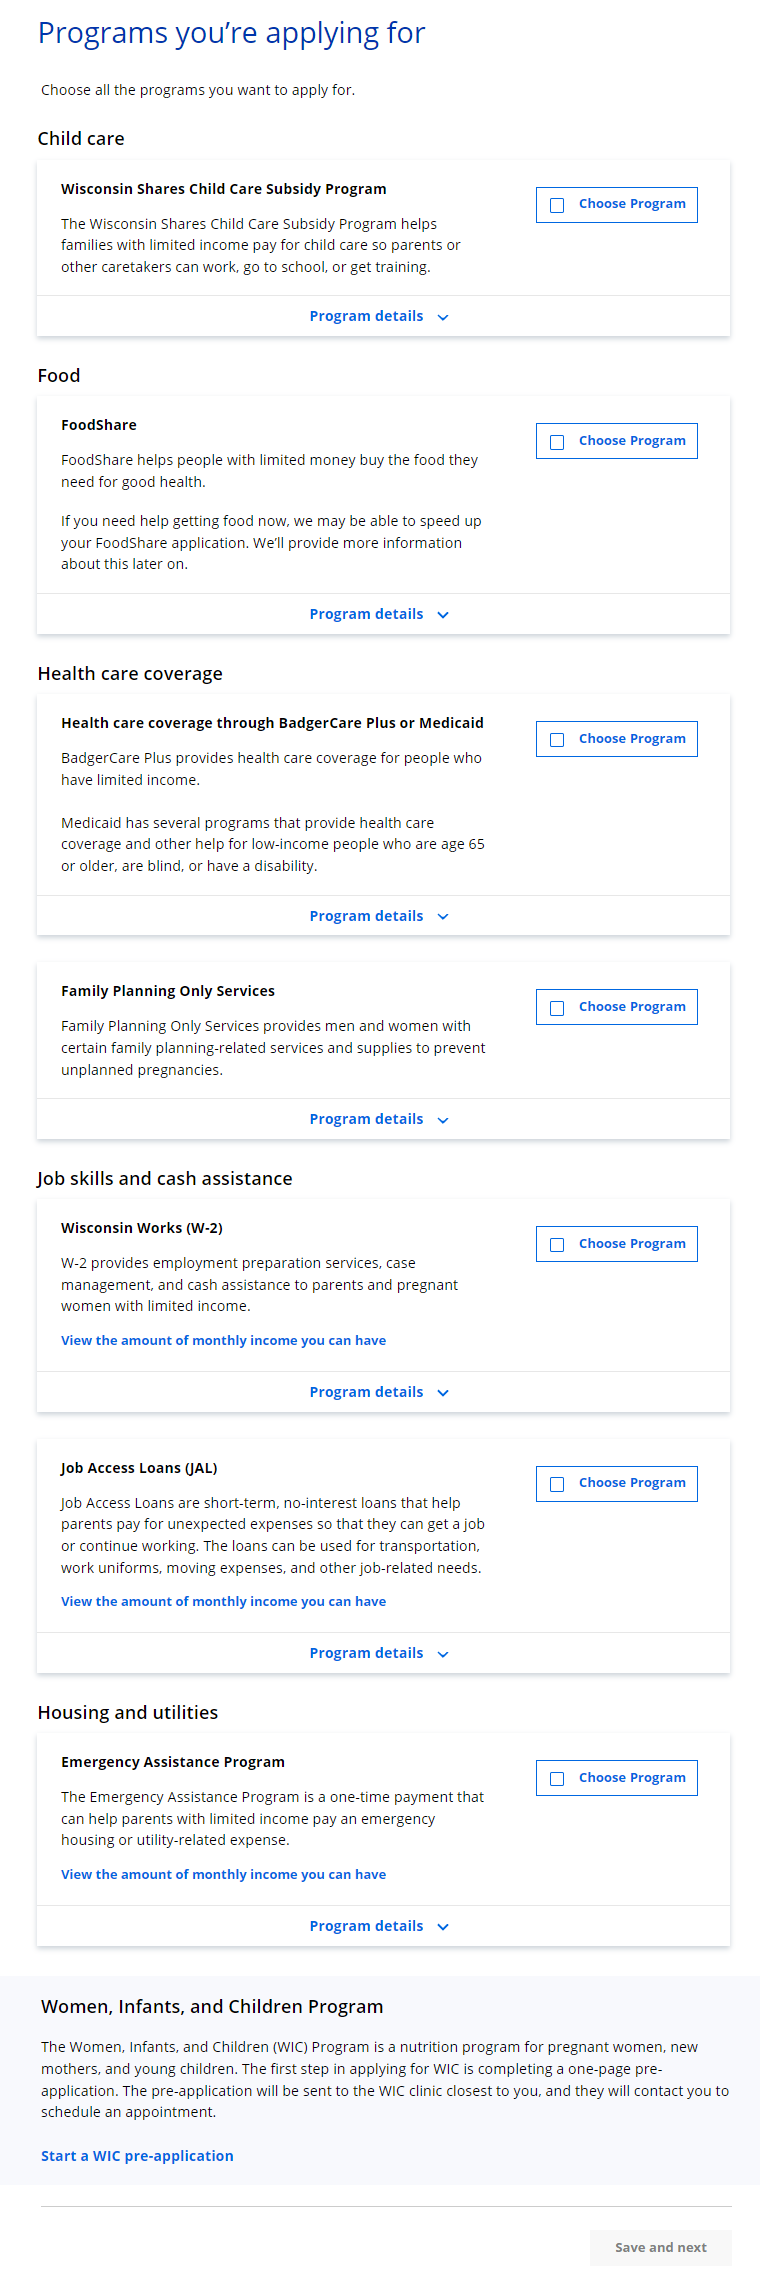Image resolution: width=760 pixels, height=2277 pixels.
Task: Tick BadgerCare Plus or Medicaid Choose Program
Action: 558,740
